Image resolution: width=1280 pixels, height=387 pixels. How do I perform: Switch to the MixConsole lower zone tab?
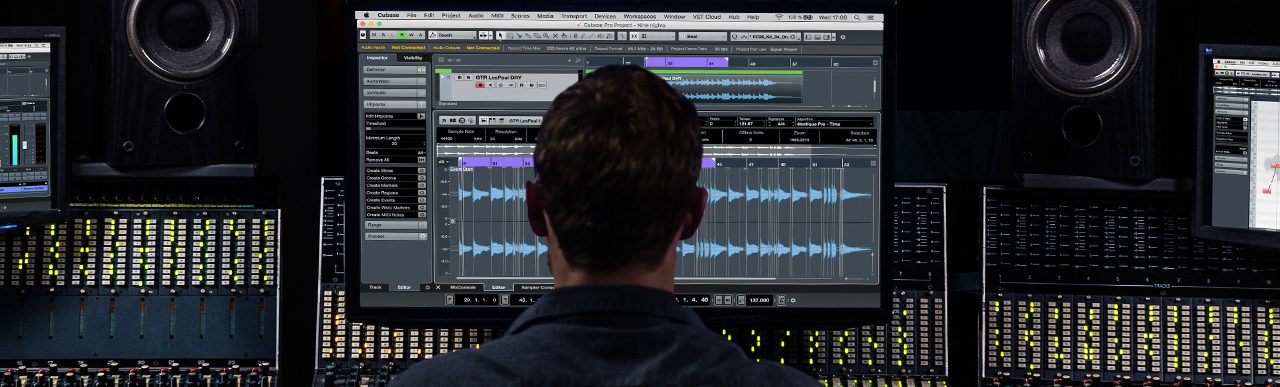(x=463, y=287)
